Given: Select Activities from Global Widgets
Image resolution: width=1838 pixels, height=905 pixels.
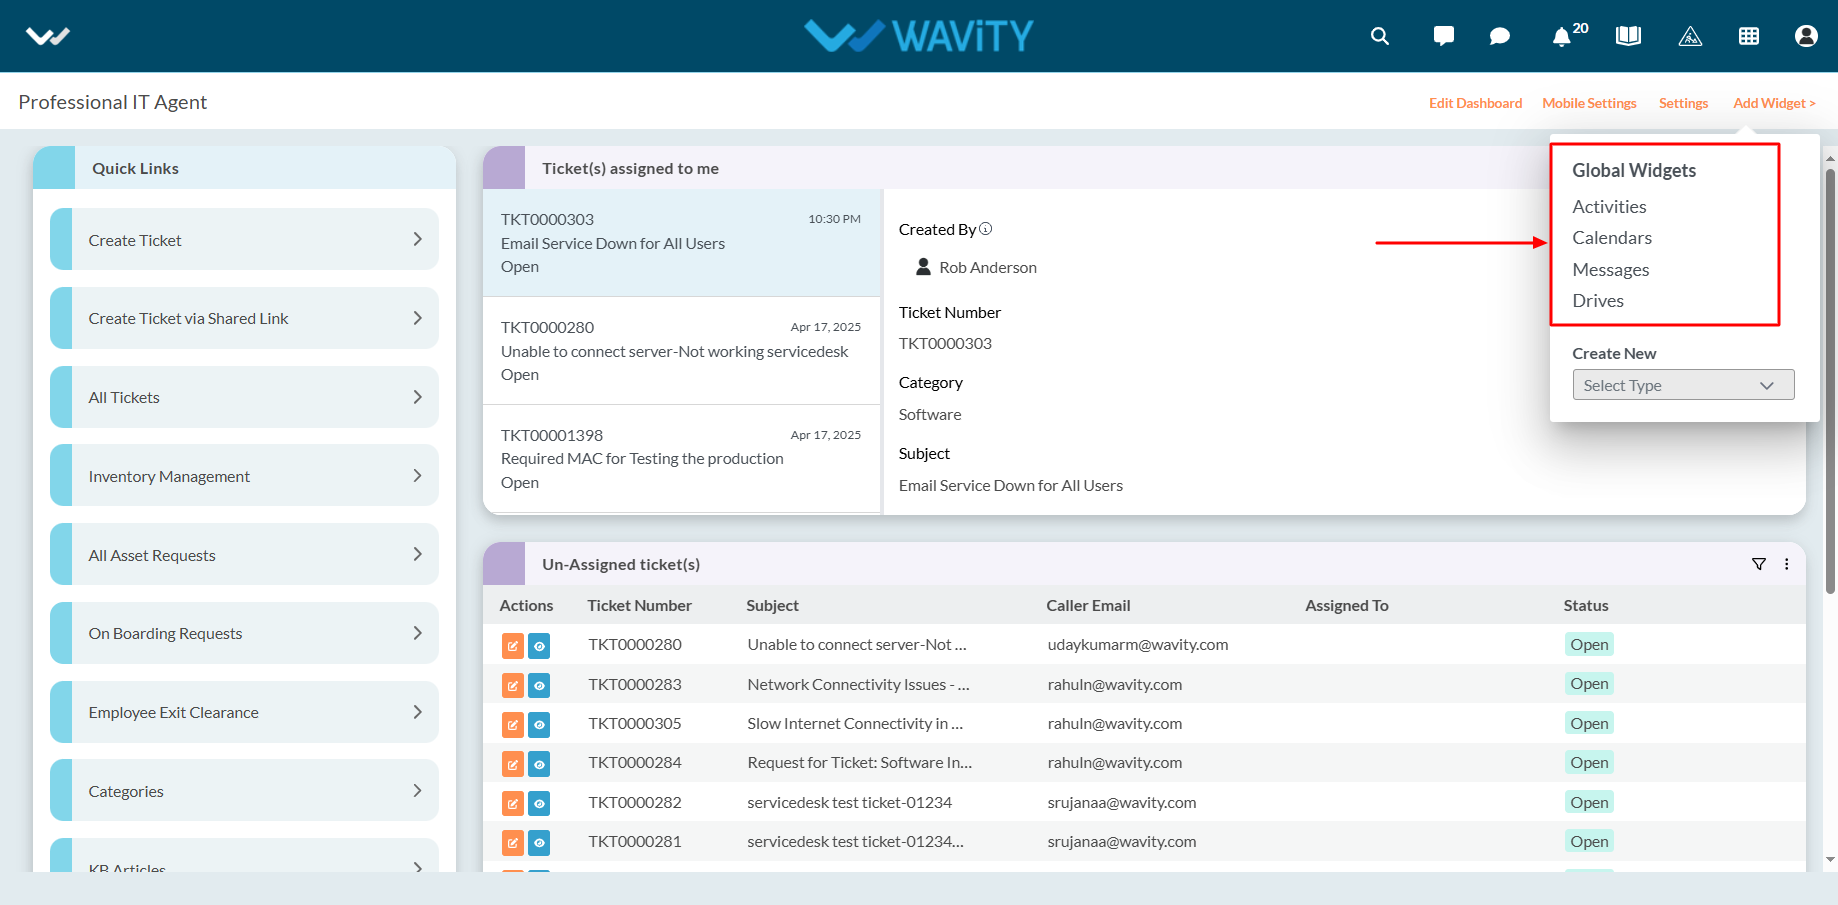Looking at the screenshot, I should click(x=1609, y=206).
